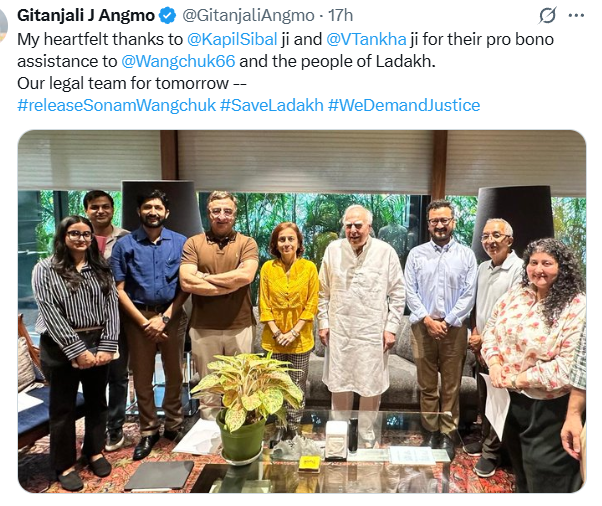The image size is (602, 506).
Task: Click the blue verified badge
Action: [167, 16]
